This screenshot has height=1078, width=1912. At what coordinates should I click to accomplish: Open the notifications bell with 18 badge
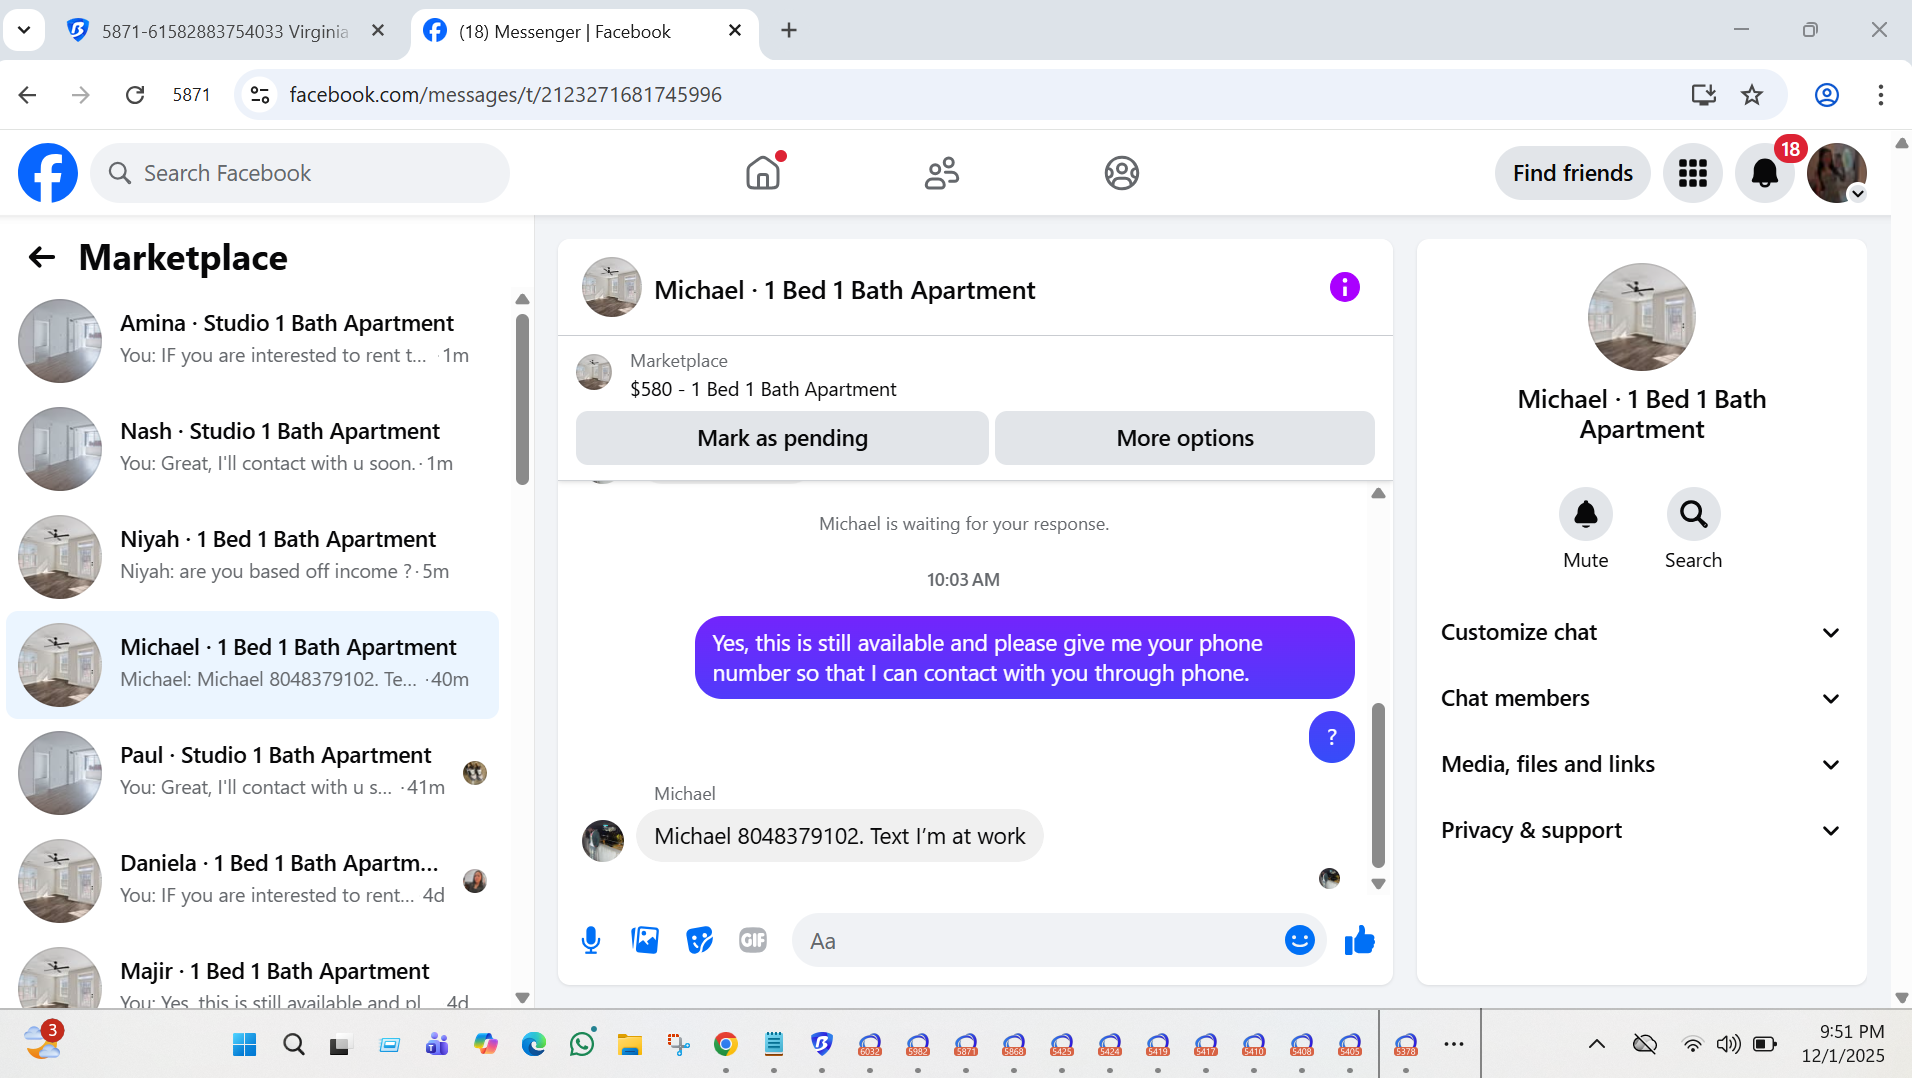click(x=1765, y=173)
